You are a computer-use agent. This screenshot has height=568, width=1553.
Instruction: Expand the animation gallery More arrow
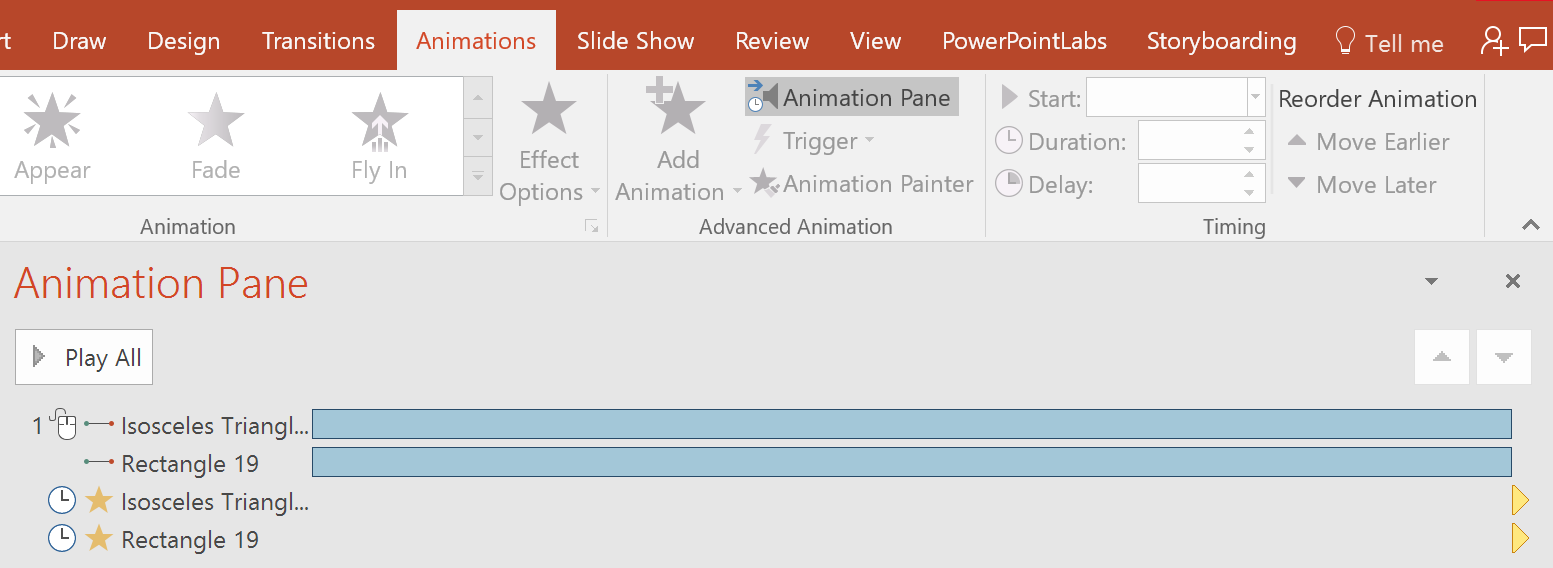[478, 177]
